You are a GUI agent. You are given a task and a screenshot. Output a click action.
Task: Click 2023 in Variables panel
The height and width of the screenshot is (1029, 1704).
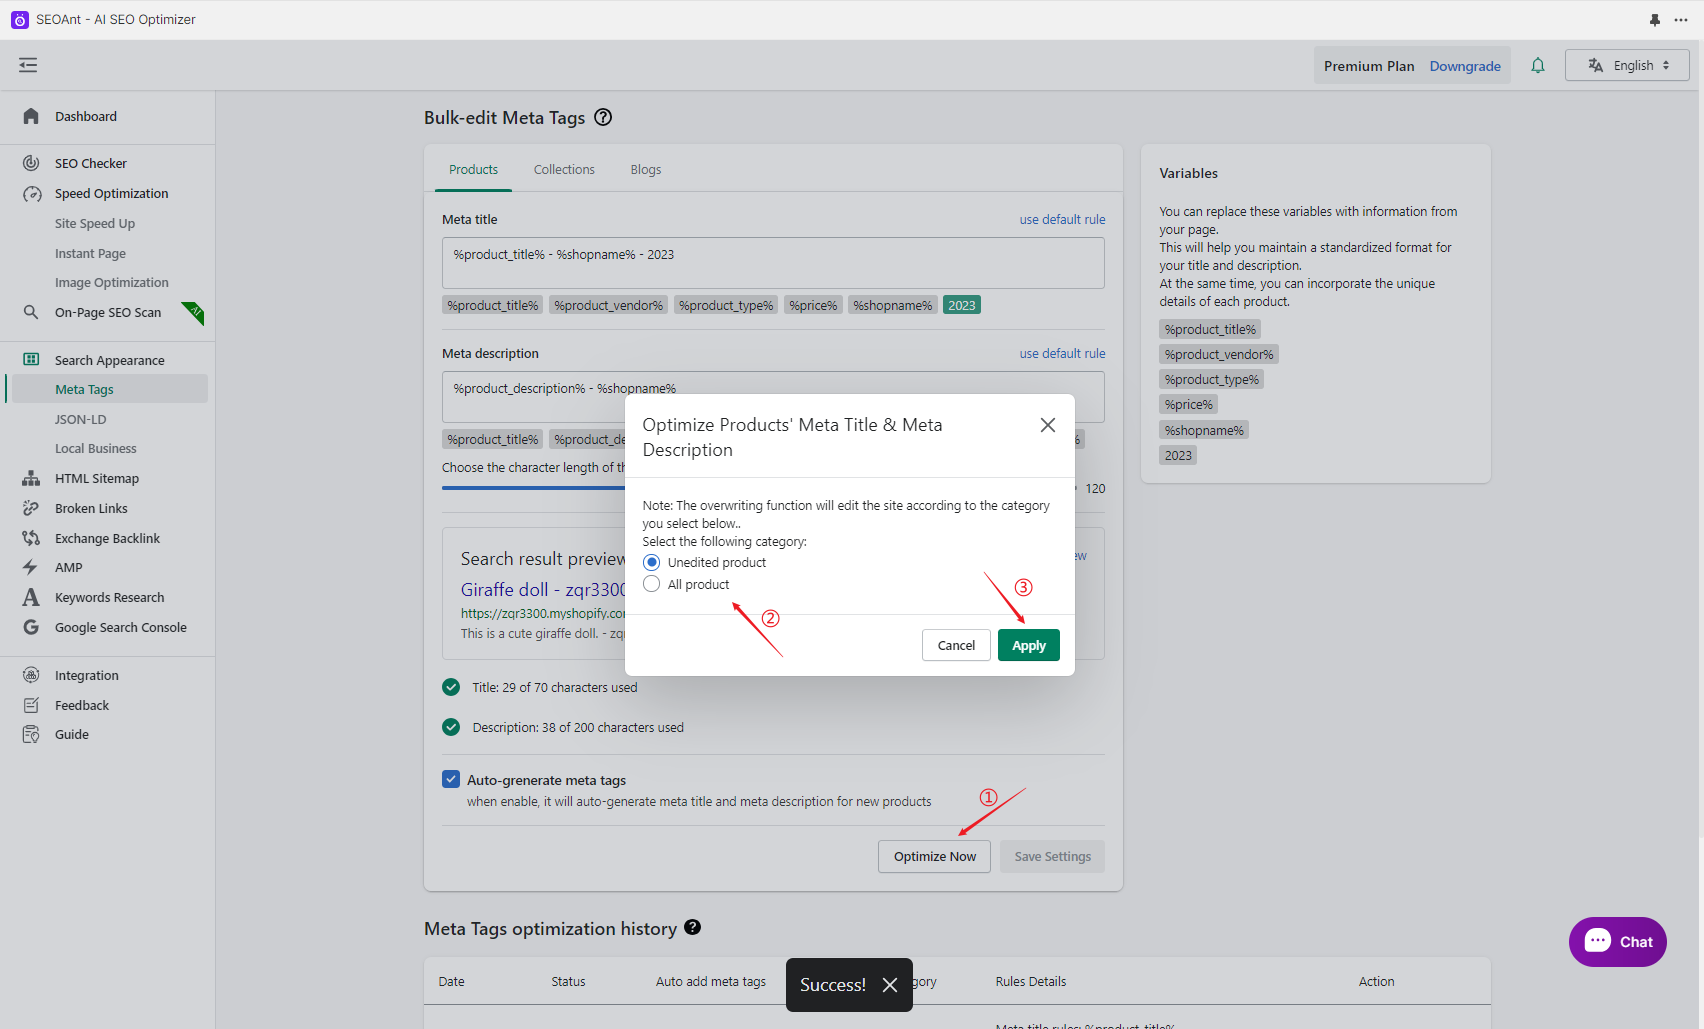[1178, 455]
